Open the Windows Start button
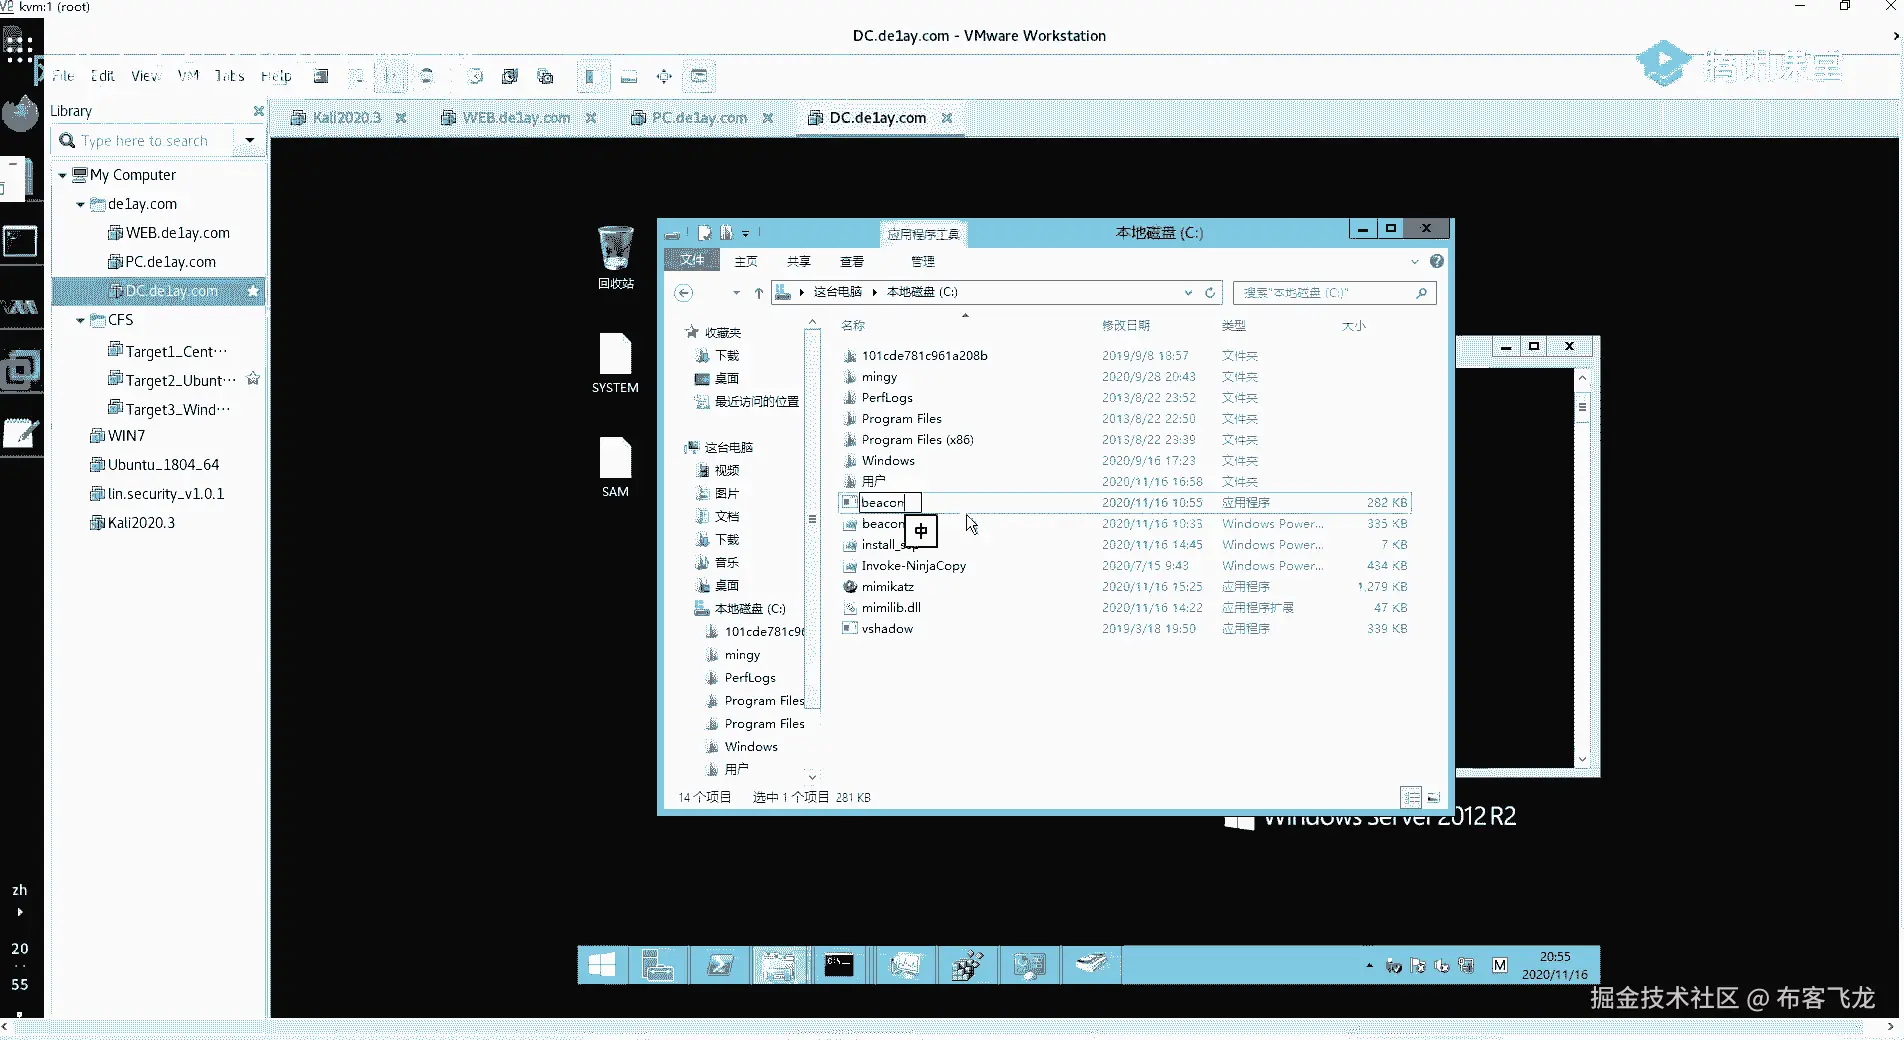This screenshot has height=1040, width=1904. 602,965
